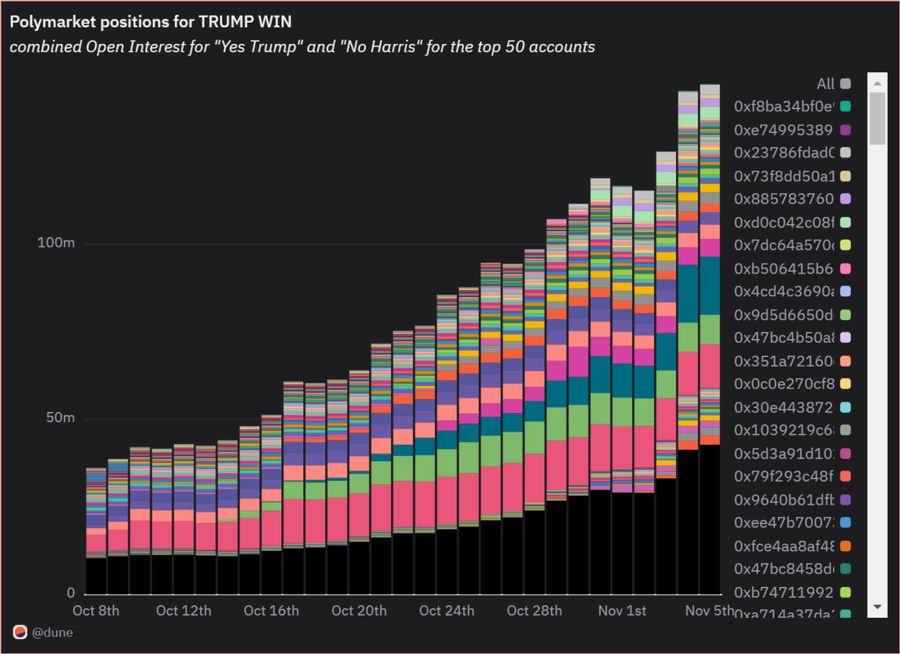
Task: Click the 'Oct 24th' x-axis label
Action: tap(447, 610)
